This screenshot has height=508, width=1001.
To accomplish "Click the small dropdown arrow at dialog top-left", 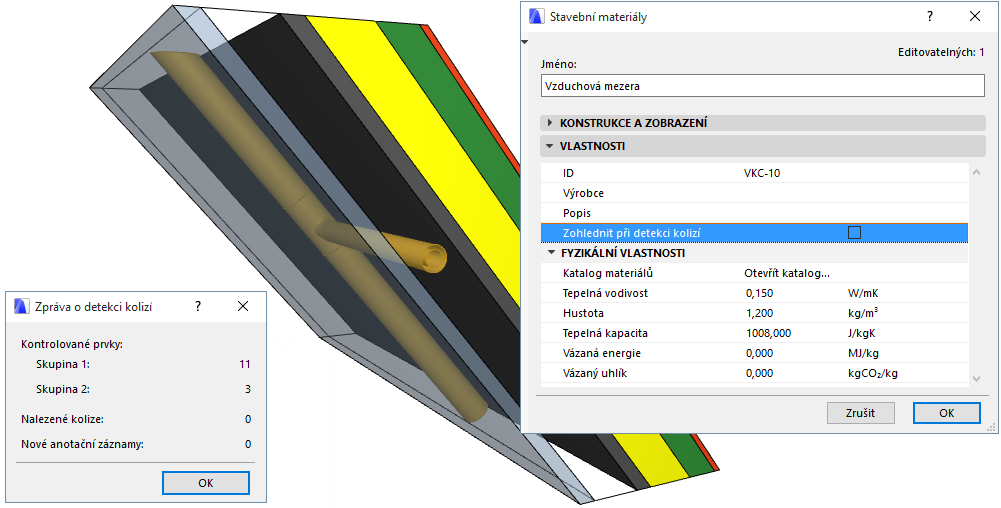I will [x=525, y=42].
